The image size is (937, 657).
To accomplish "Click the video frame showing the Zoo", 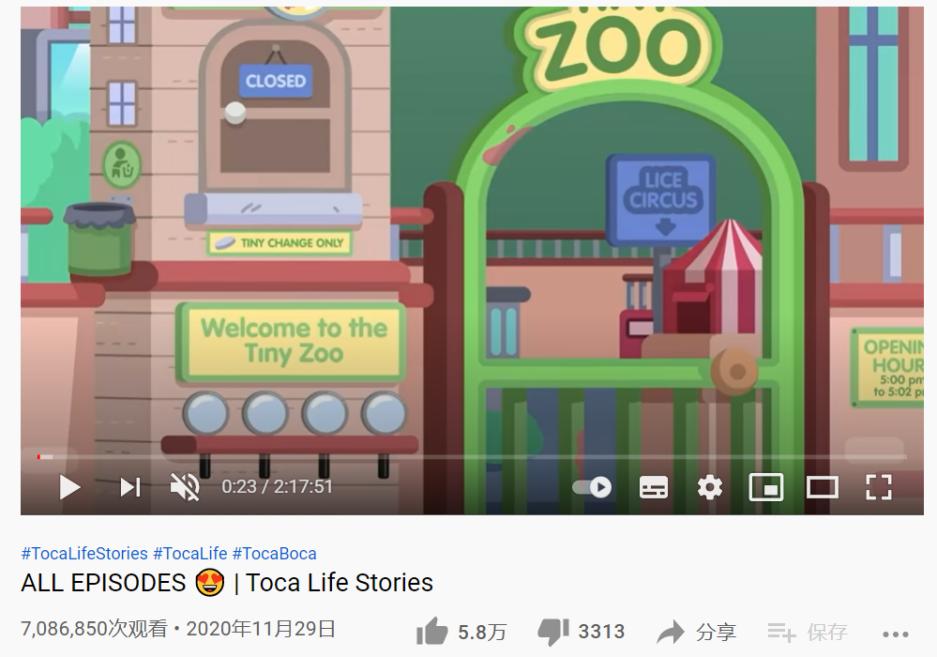I will point(472,227).
